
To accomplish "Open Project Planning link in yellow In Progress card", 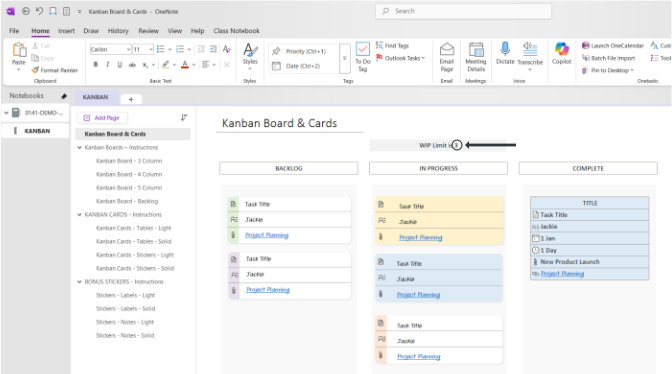I will (x=420, y=237).
